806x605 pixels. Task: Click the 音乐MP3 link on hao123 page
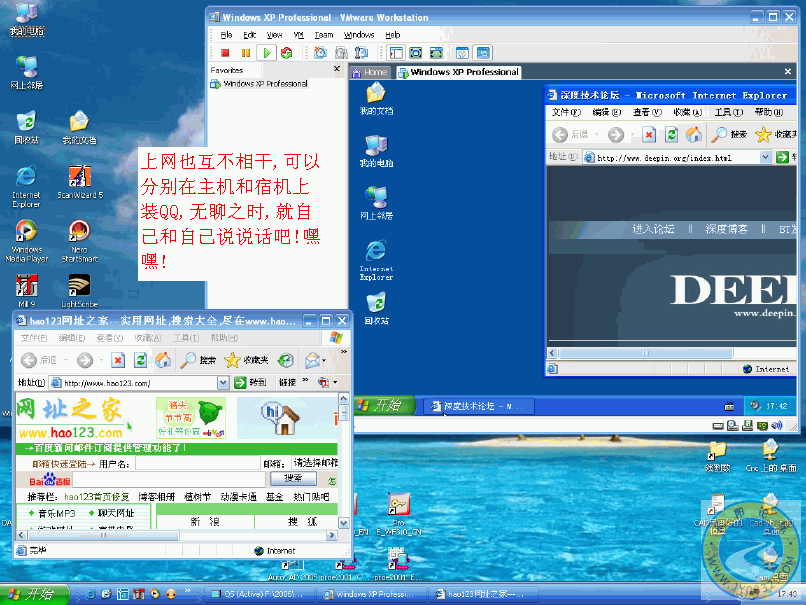pyautogui.click(x=57, y=514)
